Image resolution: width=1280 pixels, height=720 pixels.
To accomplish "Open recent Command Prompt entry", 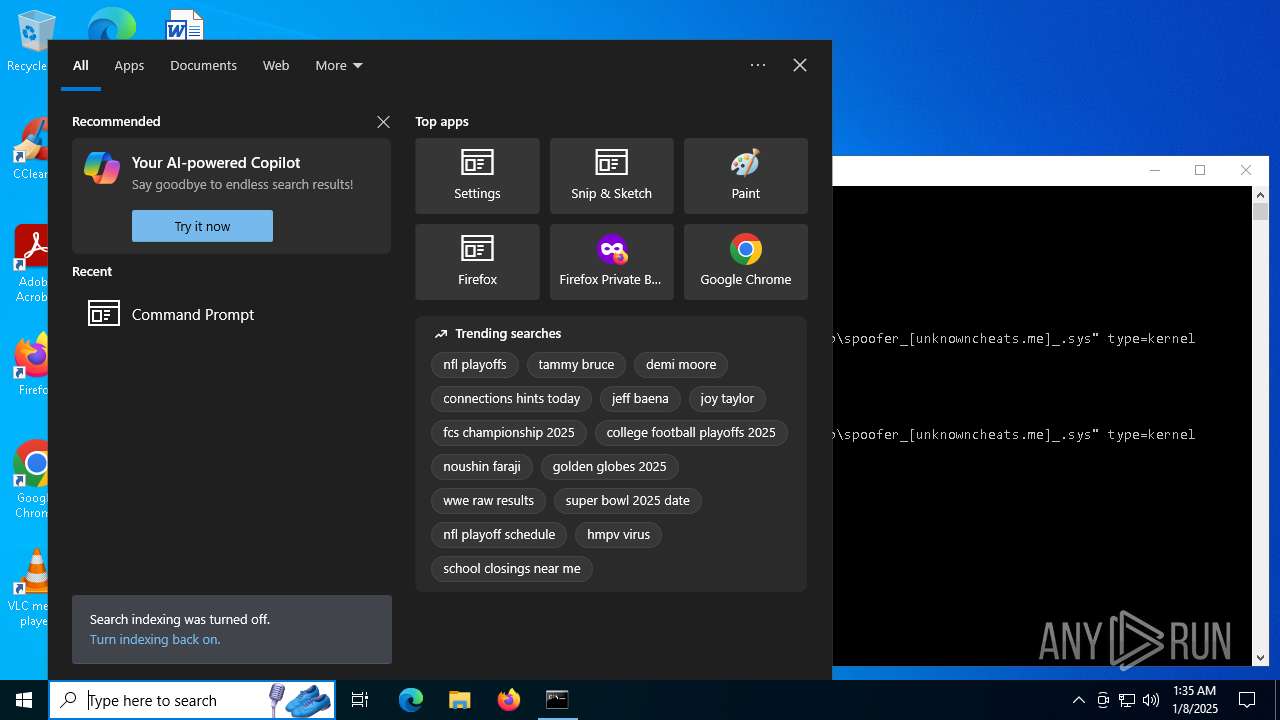I will [x=231, y=314].
